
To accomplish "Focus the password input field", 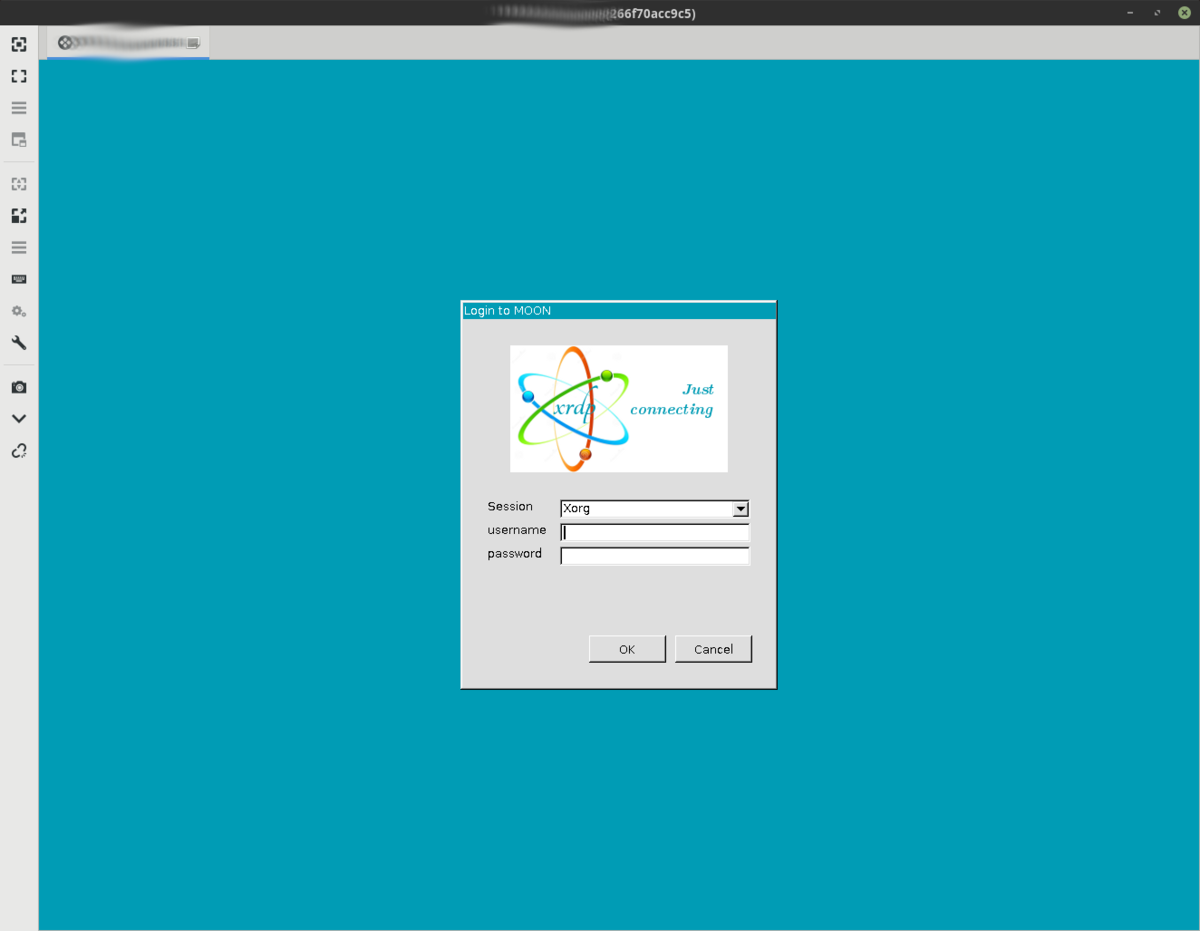I will (654, 556).
